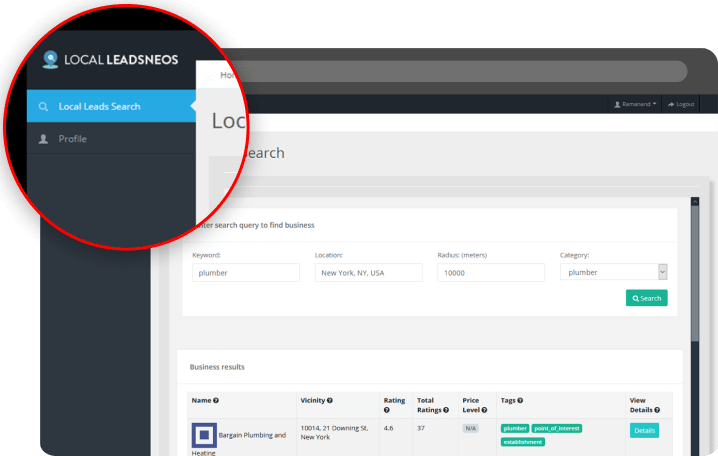Viewport: 718px width, 456px height.
Task: Open the Profile sidebar item
Action: pyautogui.click(x=111, y=139)
